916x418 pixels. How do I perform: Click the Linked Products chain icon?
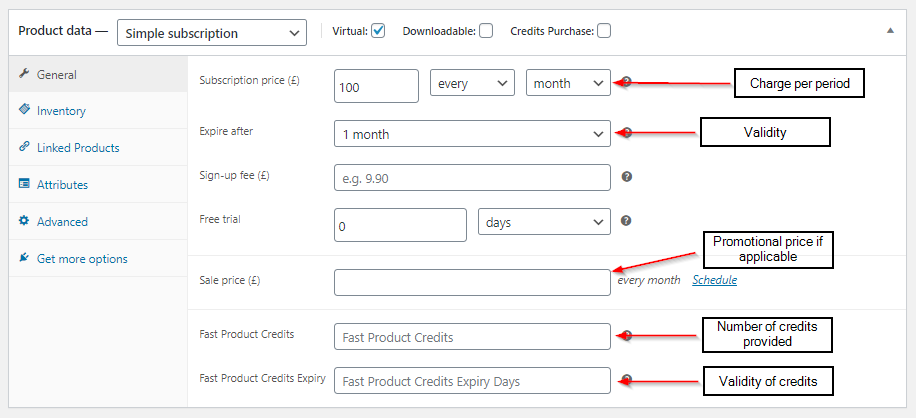(24, 147)
